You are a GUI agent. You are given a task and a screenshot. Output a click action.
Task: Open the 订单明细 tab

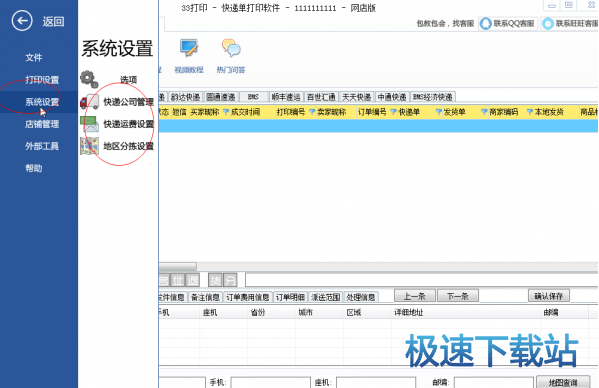pyautogui.click(x=290, y=297)
